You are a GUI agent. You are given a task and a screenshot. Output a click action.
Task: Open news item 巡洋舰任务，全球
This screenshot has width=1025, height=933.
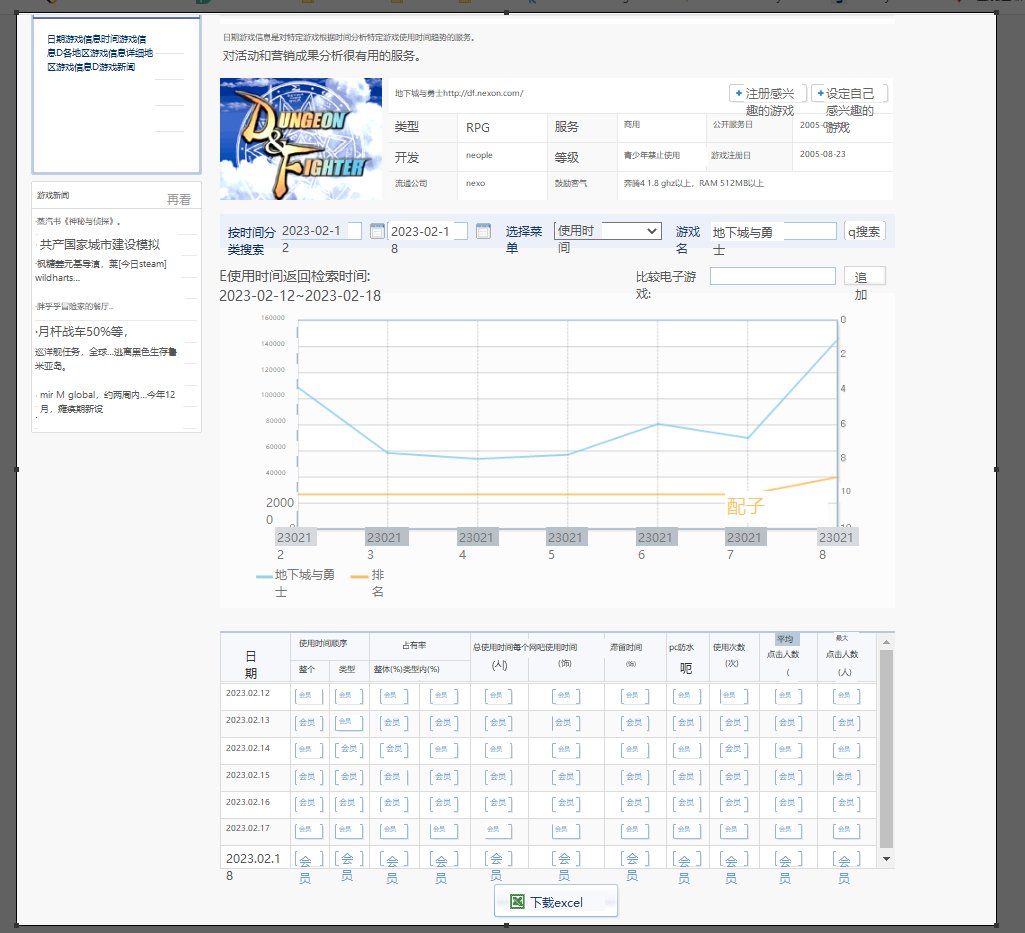point(106,358)
